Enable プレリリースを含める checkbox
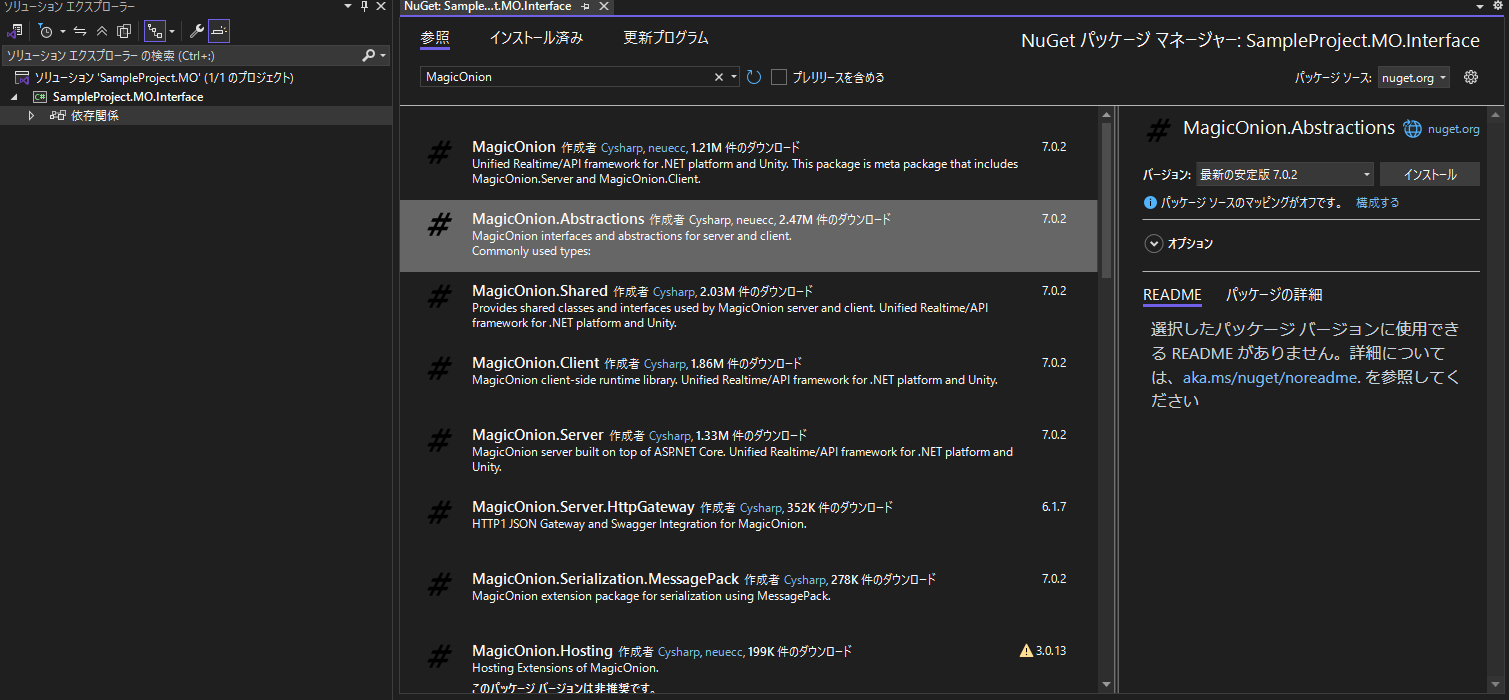 tap(779, 77)
